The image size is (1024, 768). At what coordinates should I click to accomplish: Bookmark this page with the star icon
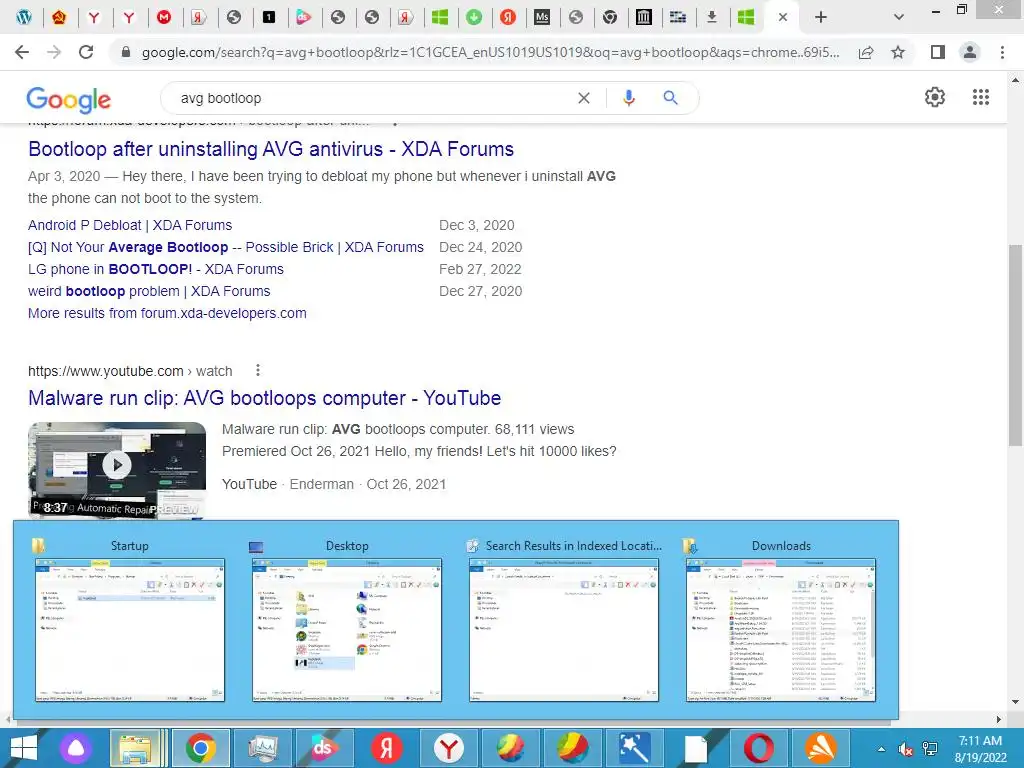898,52
